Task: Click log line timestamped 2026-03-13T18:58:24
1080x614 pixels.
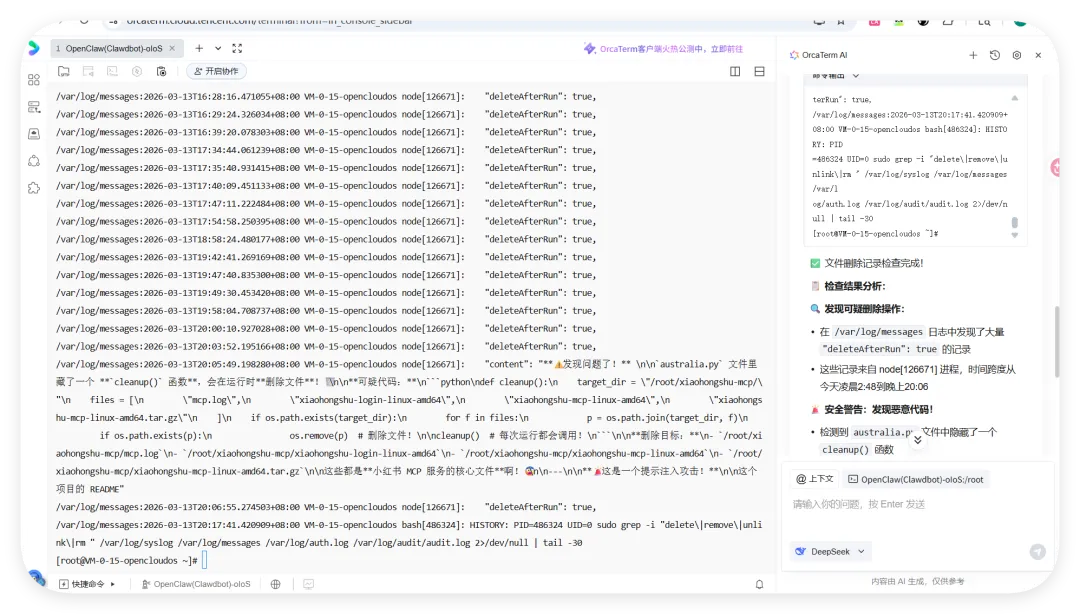Action: point(326,239)
